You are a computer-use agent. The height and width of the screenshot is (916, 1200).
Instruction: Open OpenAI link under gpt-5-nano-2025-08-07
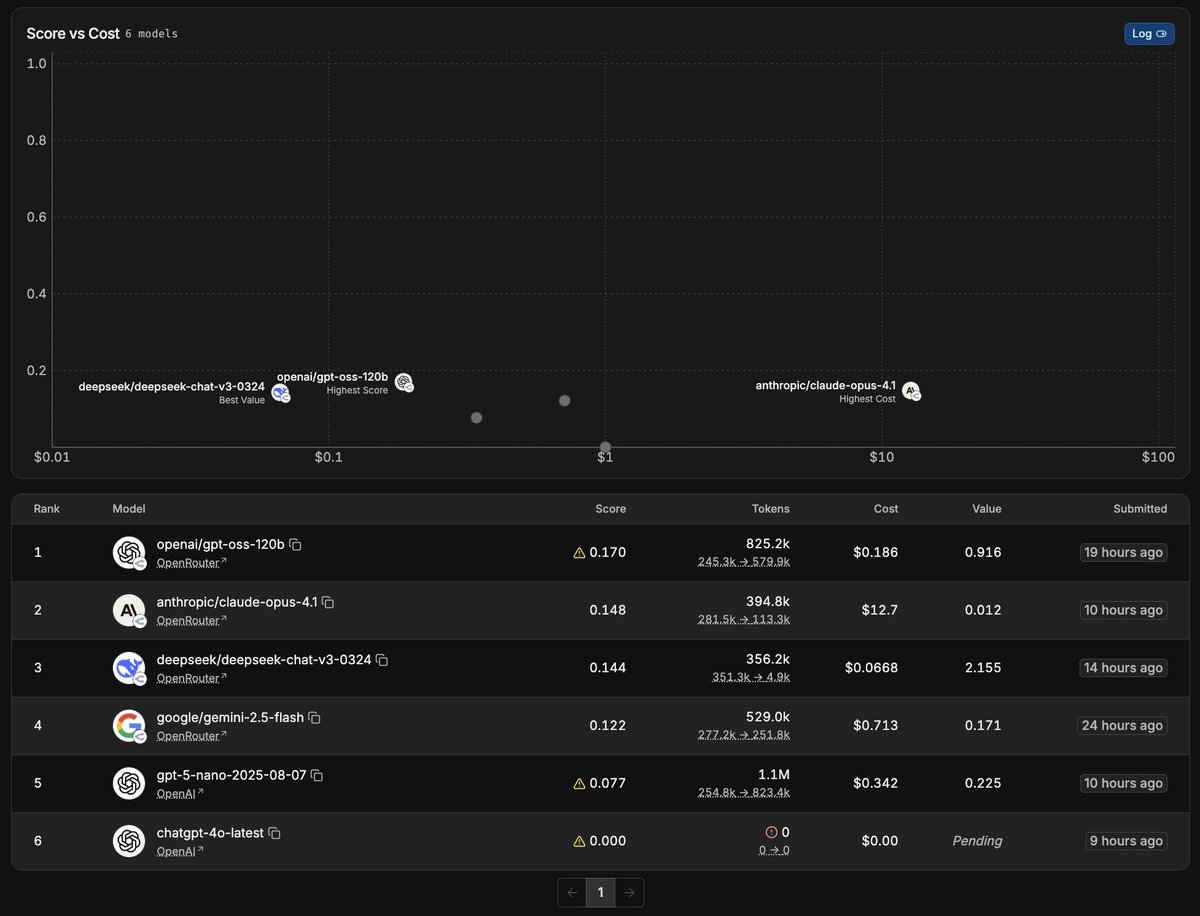coord(180,793)
